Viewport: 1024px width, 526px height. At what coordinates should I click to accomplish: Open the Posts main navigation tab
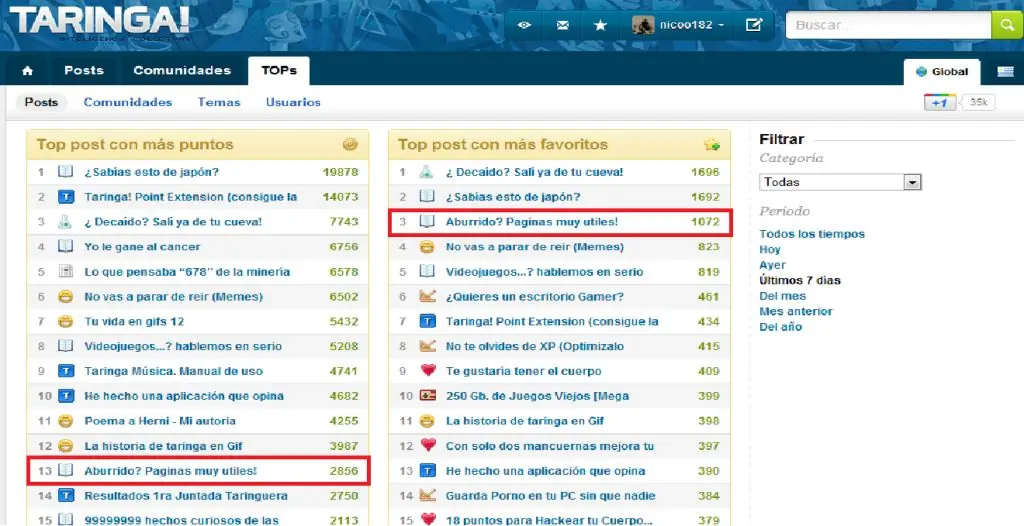tap(84, 71)
